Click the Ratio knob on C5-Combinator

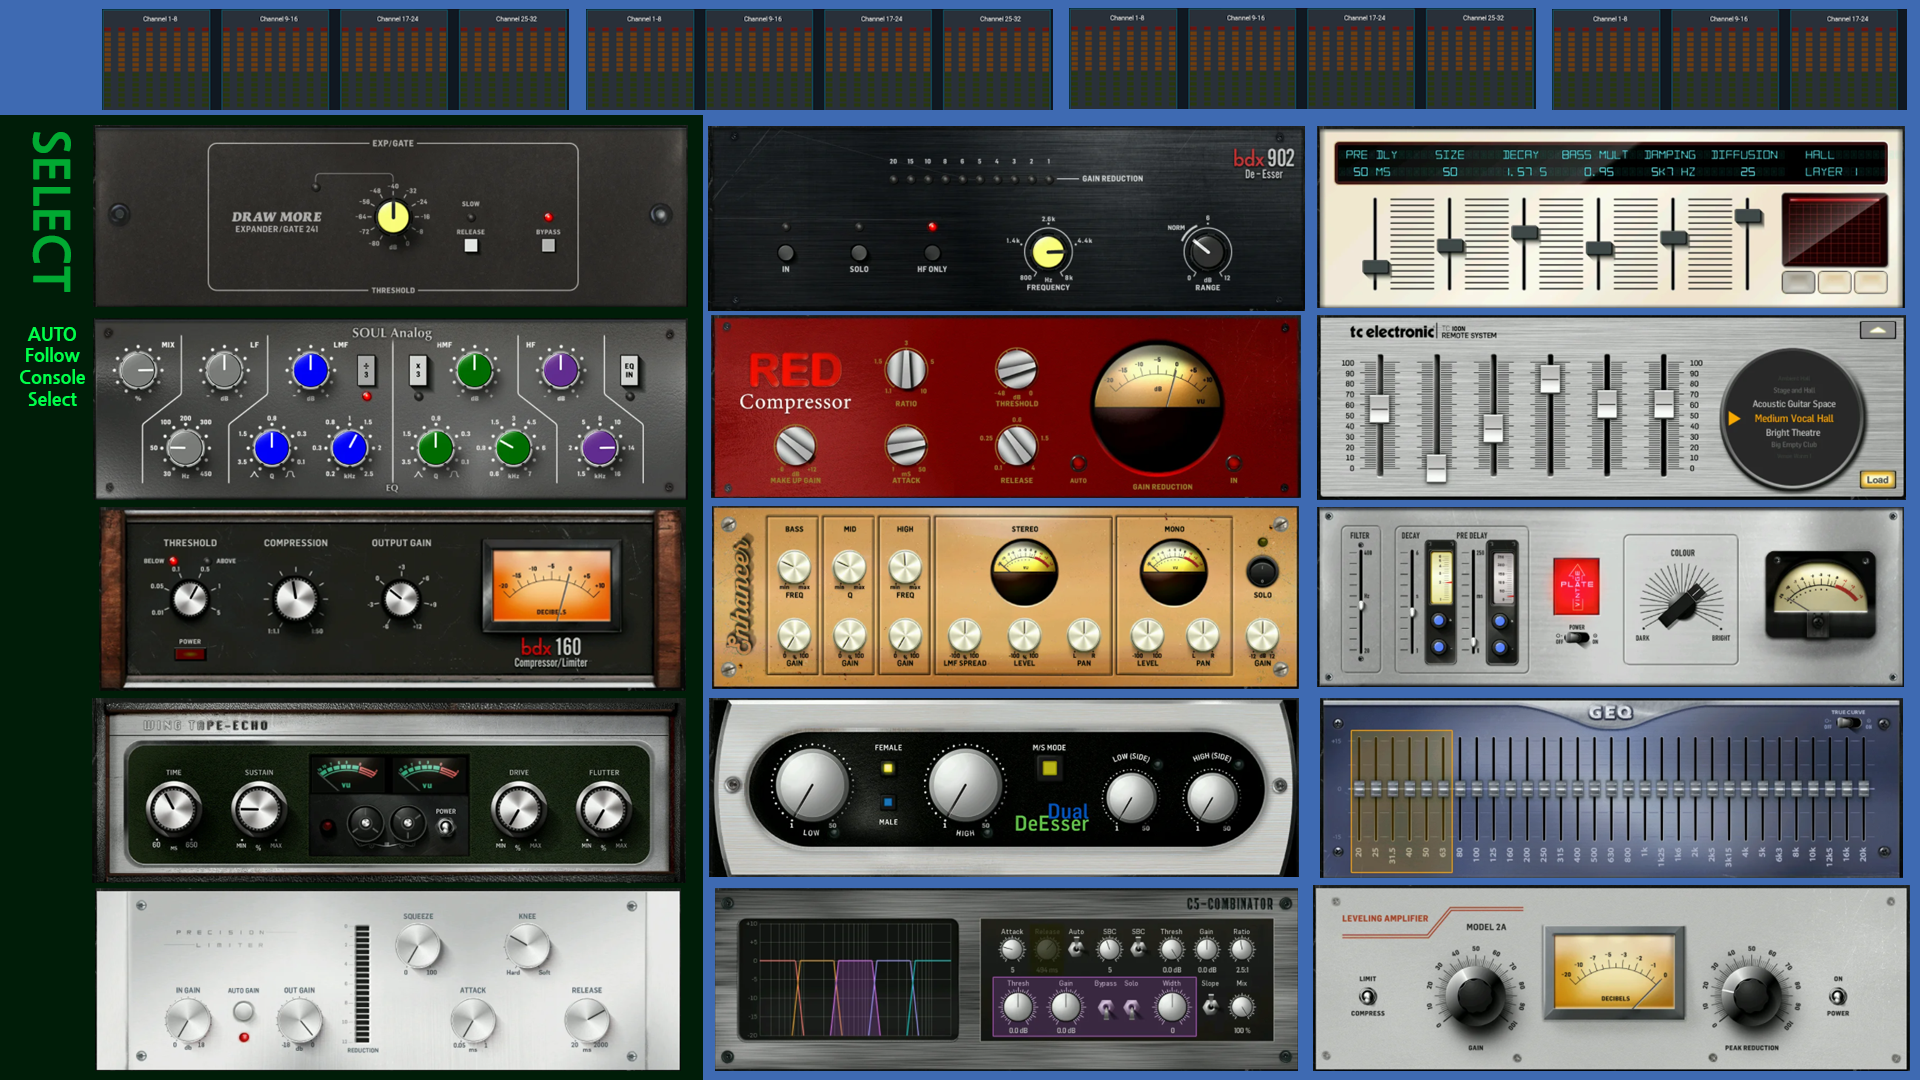coord(1241,949)
